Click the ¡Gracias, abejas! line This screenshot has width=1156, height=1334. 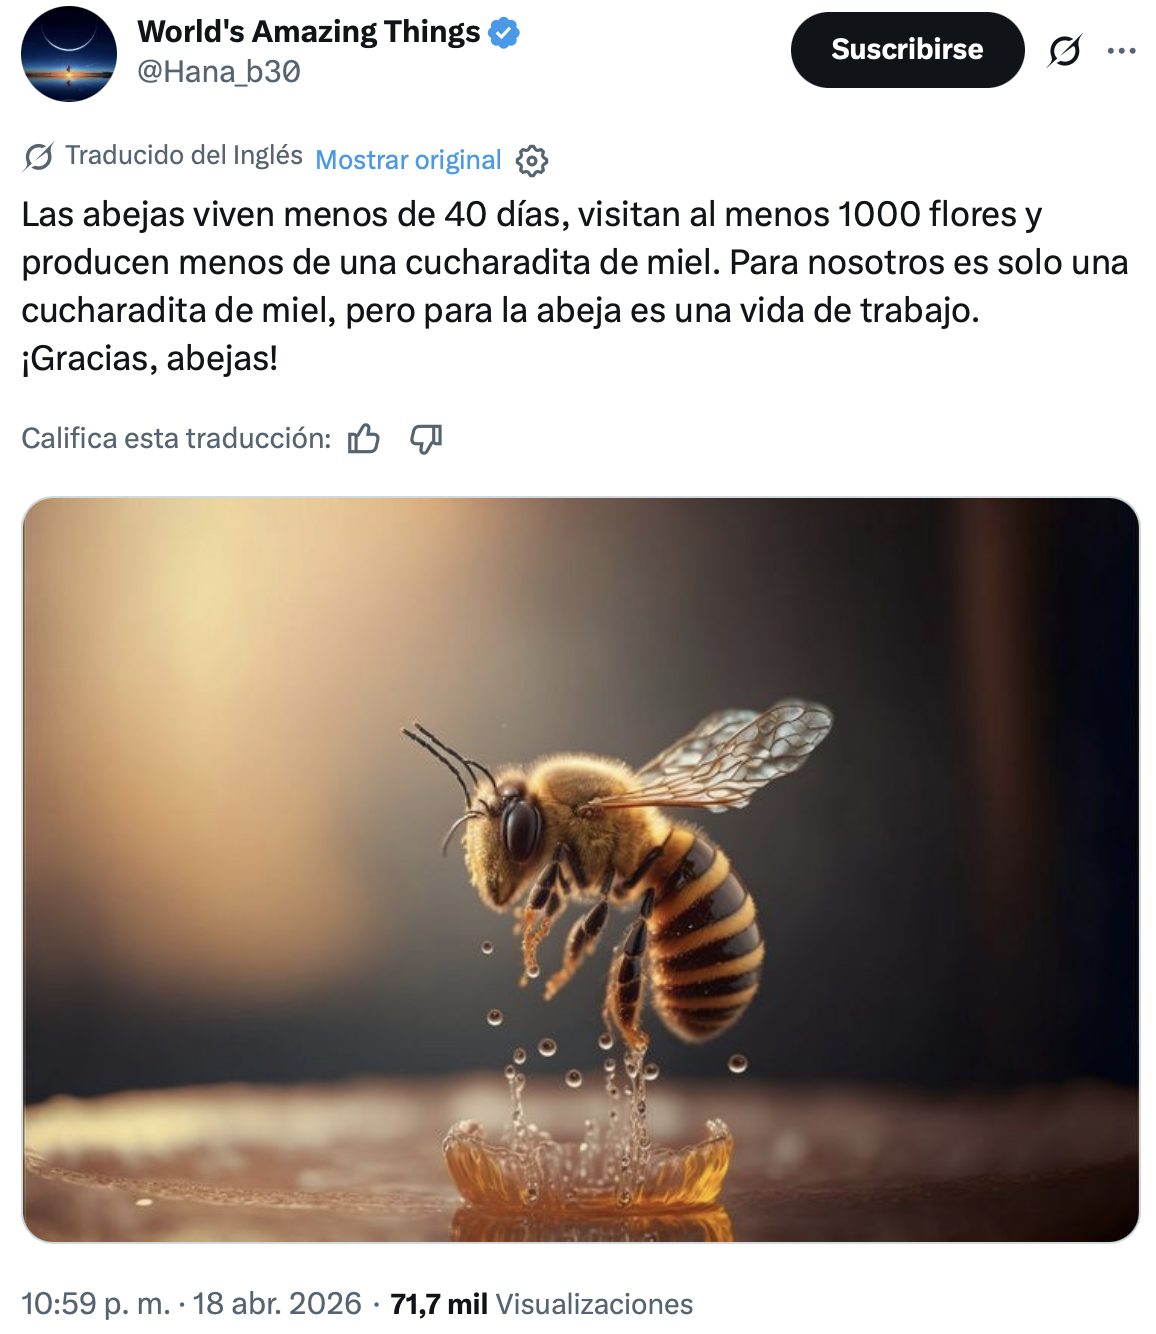(x=150, y=358)
